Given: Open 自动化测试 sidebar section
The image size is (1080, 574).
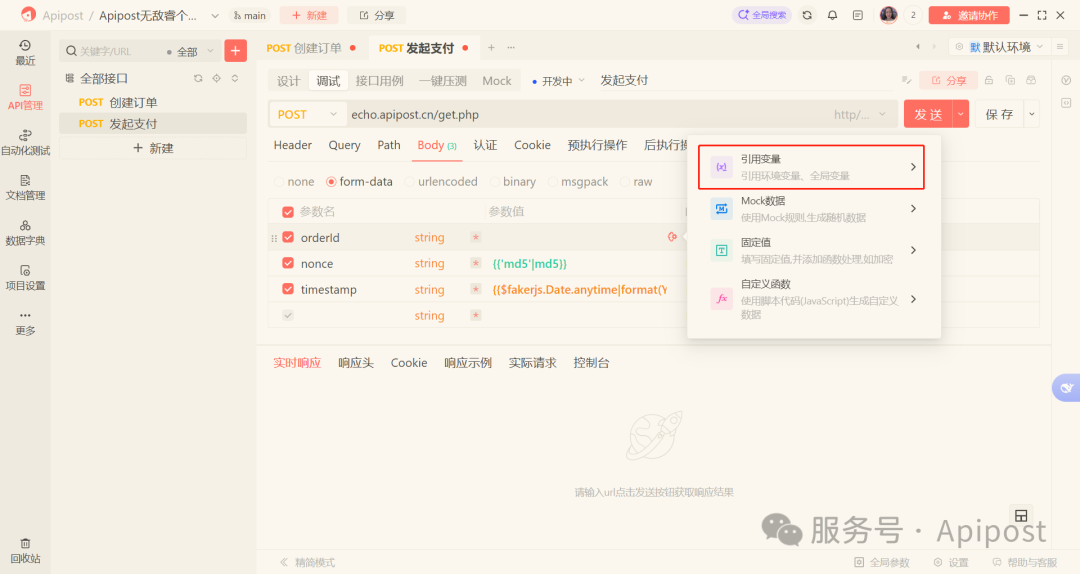Looking at the screenshot, I should (x=25, y=143).
